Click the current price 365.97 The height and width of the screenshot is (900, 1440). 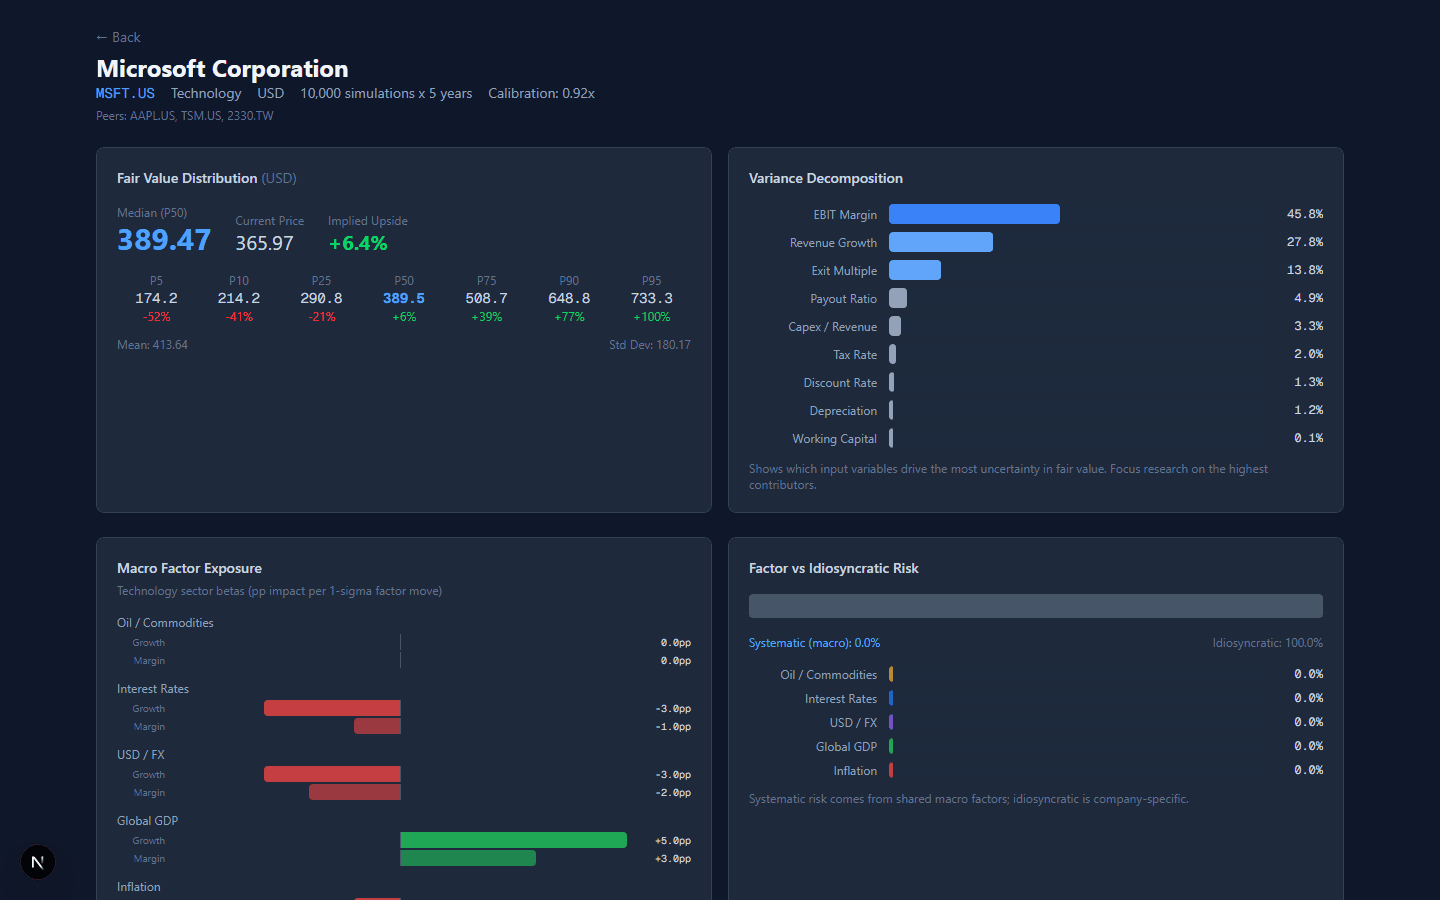click(265, 243)
